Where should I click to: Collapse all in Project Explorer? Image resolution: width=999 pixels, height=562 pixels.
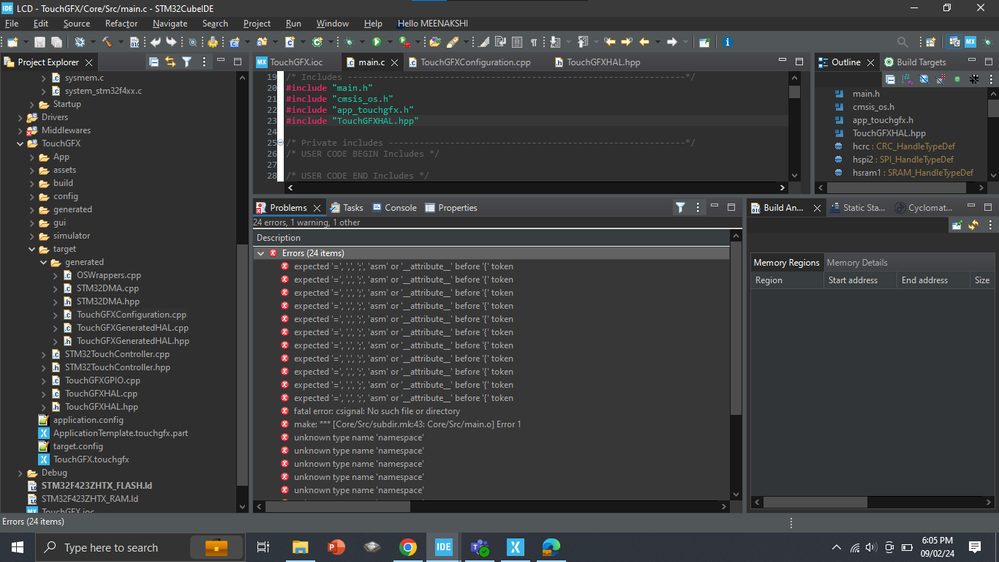pyautogui.click(x=154, y=62)
